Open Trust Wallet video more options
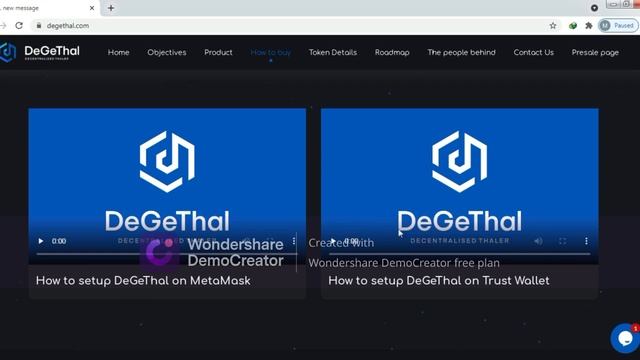 coord(586,241)
